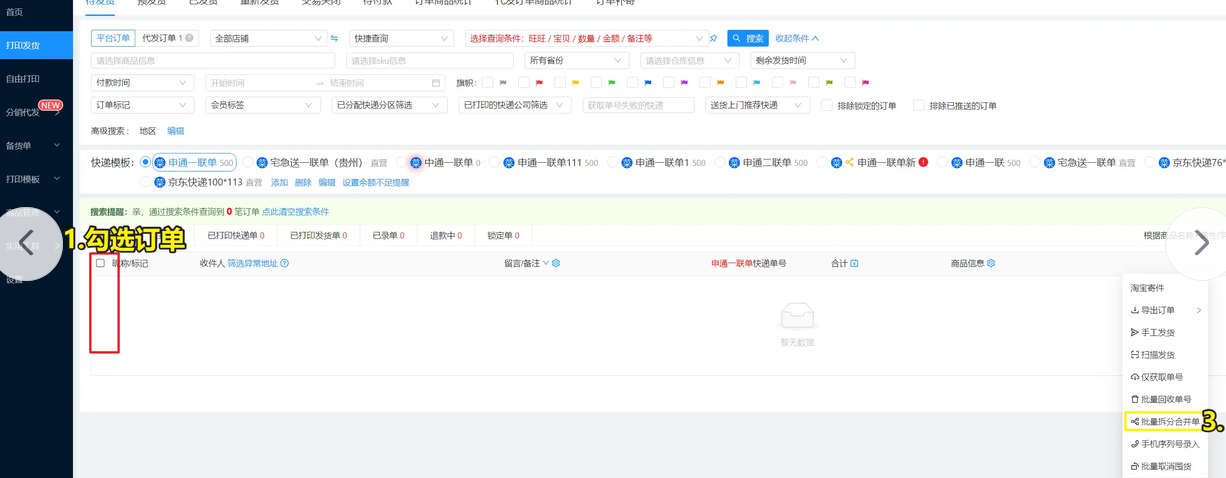Click the swap arrows icon after 全部店铺
Viewport: 1226px width, 478px height.
[334, 39]
